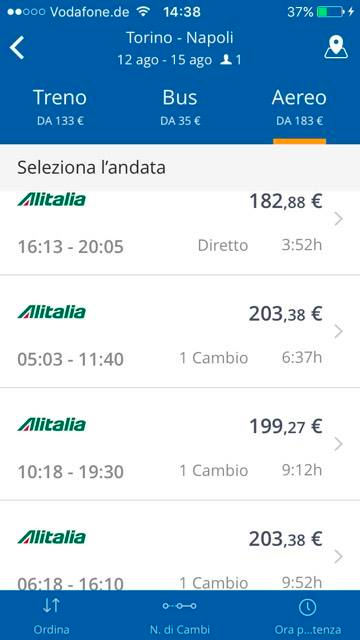Tap Alitalia logo on 182,88 € flight
Screen dimensions: 360x640
51,200
